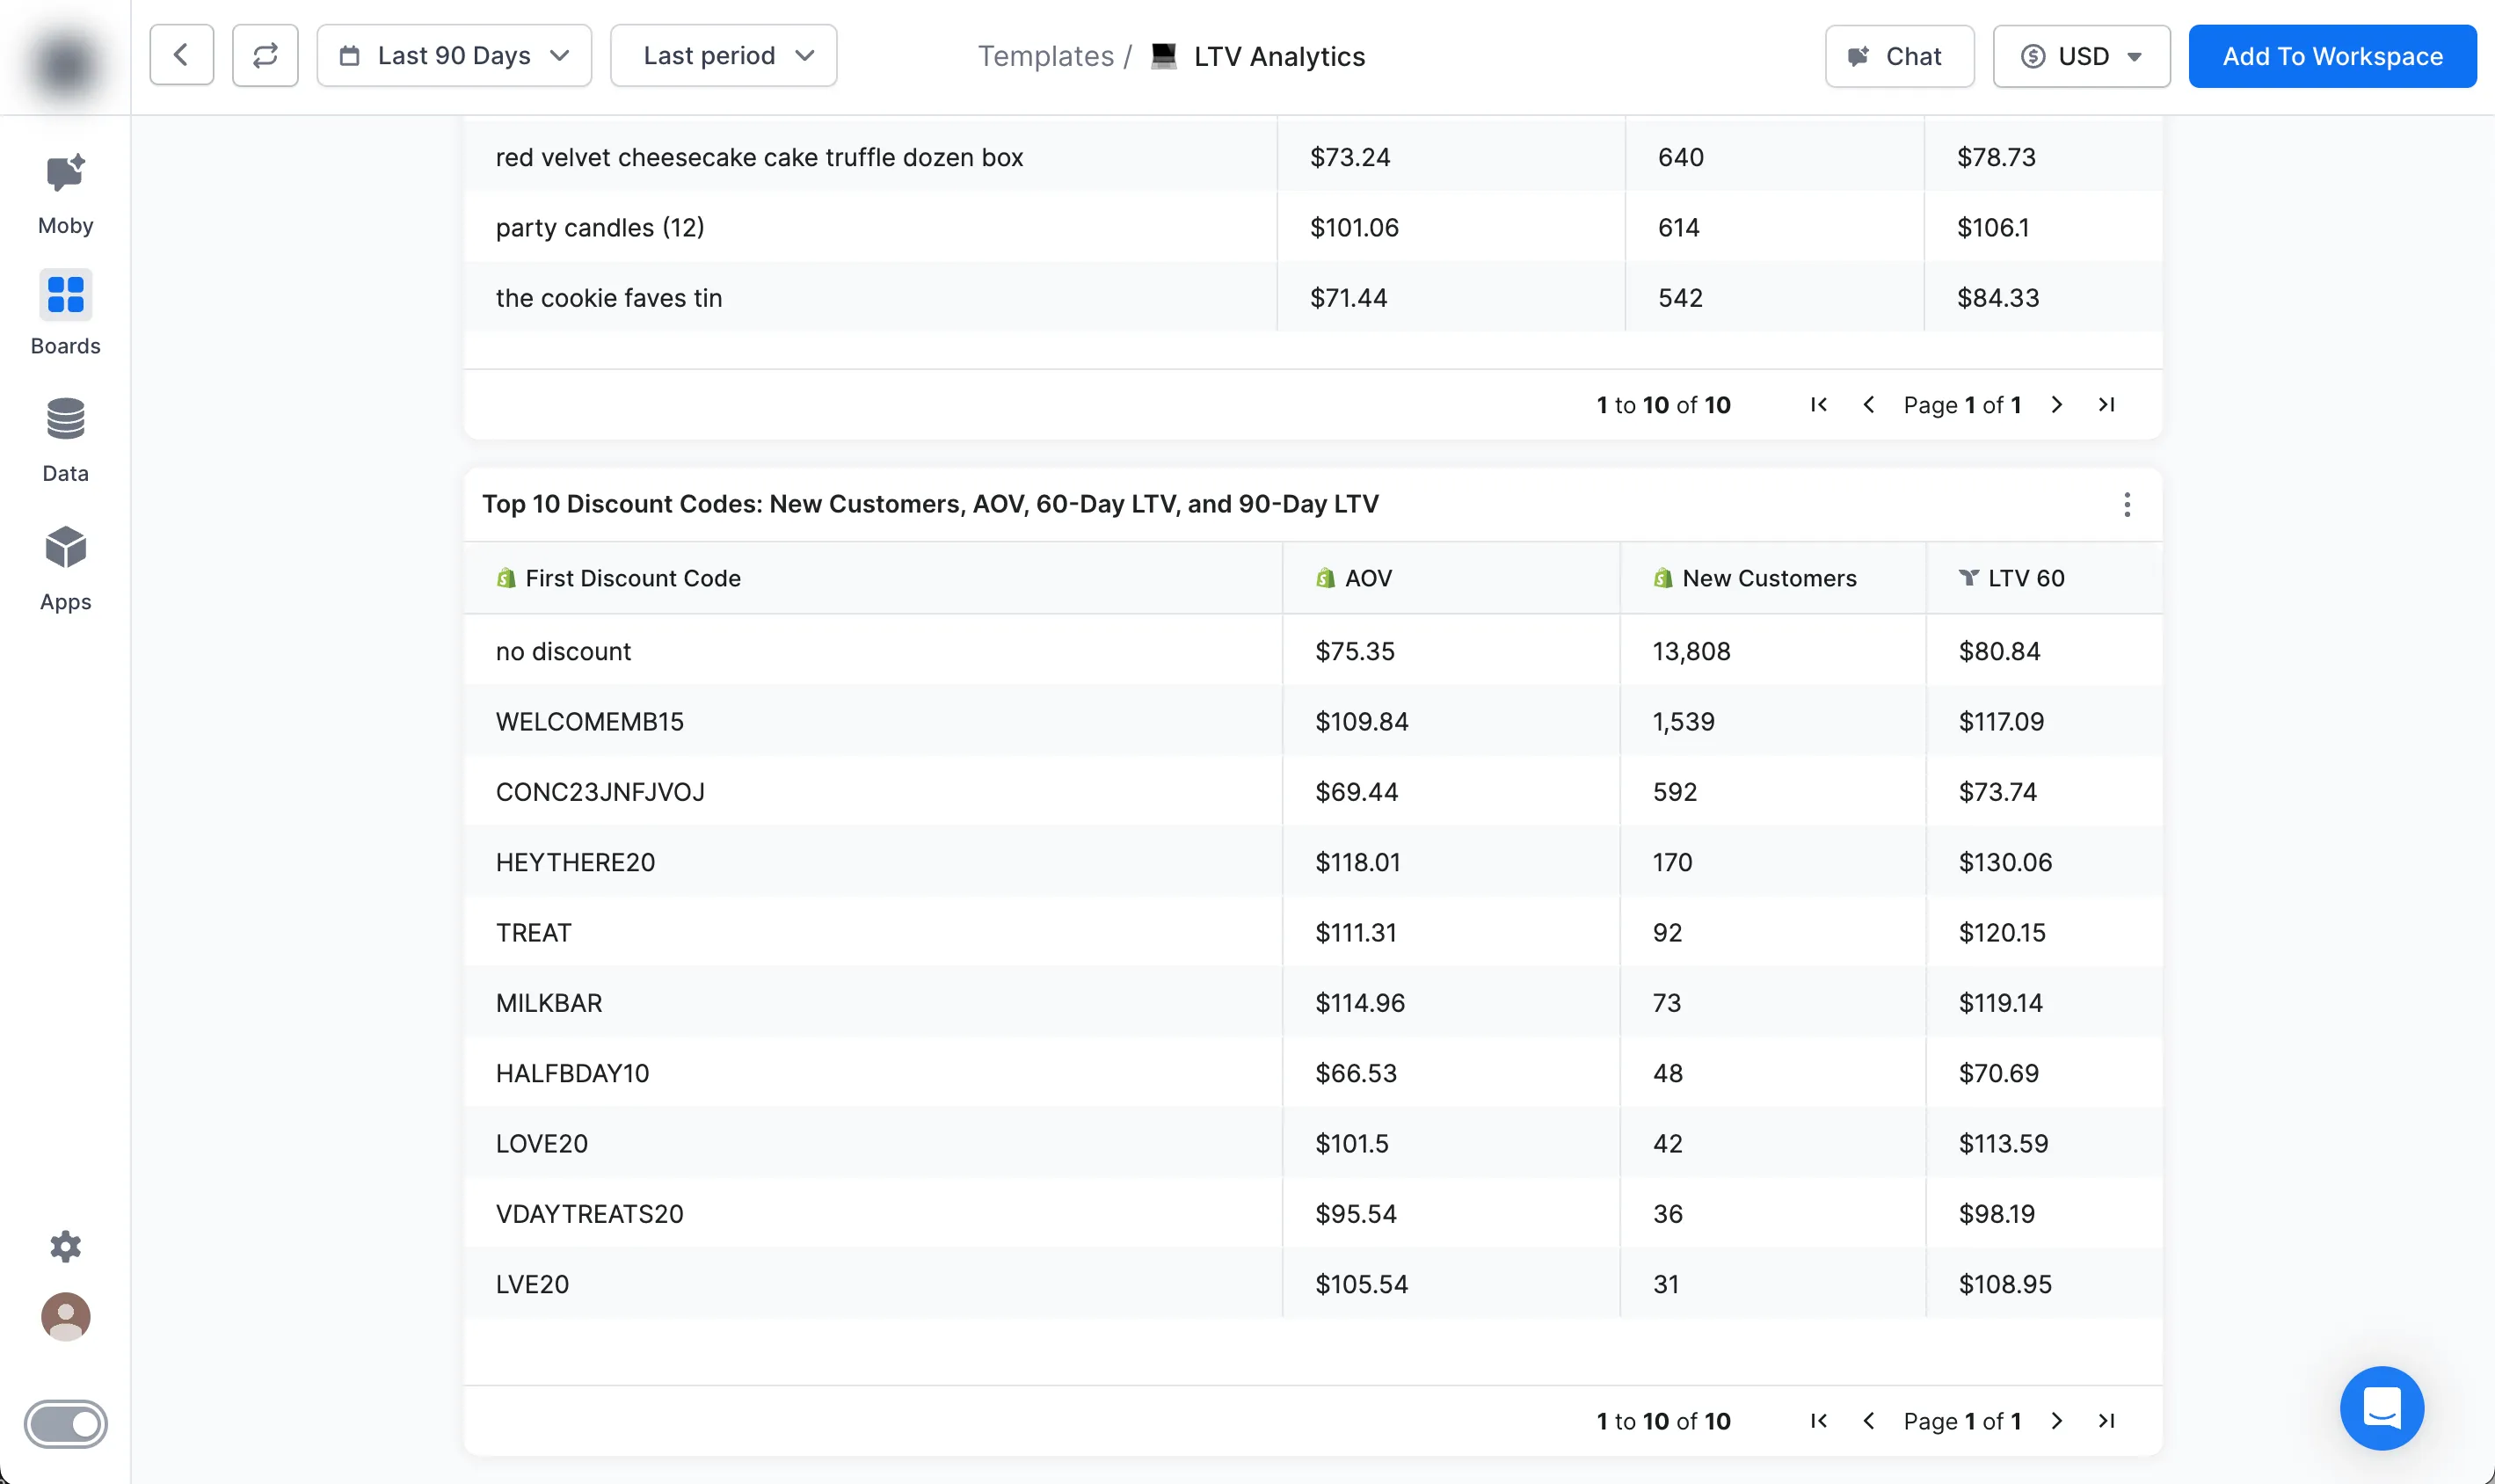Sort by New Customers column header
Image resolution: width=2495 pixels, height=1484 pixels.
coord(1768,578)
